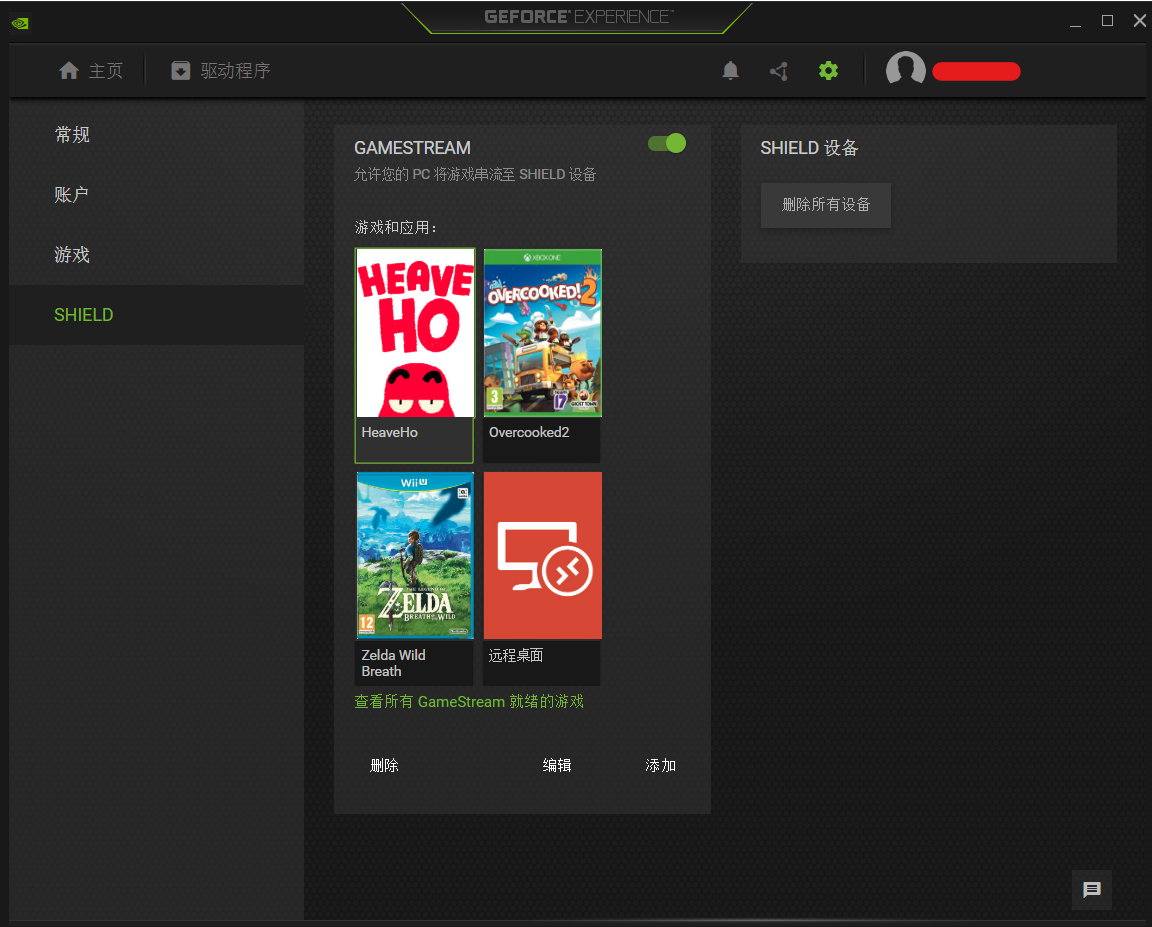This screenshot has width=1152, height=927.
Task: Select 账户 in the settings sidebar
Action: (x=156, y=195)
